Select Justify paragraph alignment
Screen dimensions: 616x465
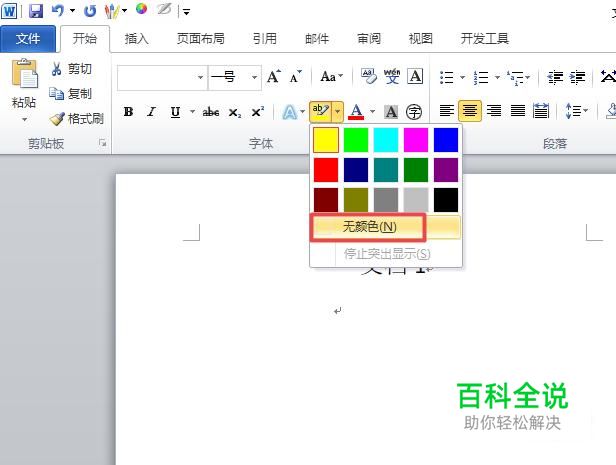518,112
